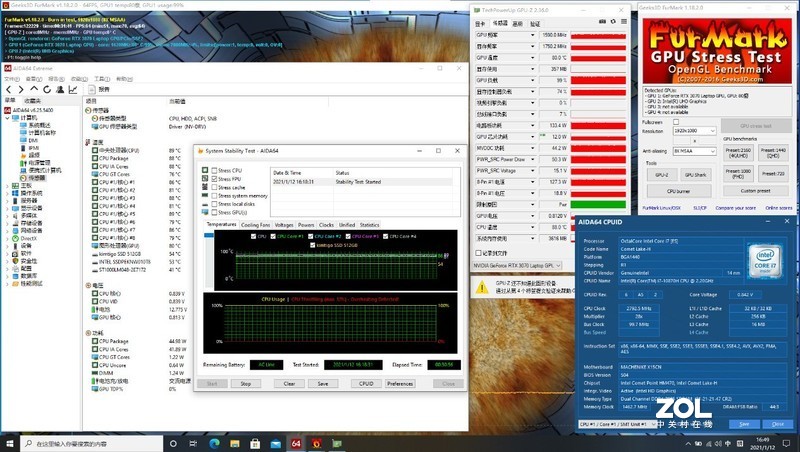Select DirectX node in AIDA64 tree
The image size is (800, 452).
coord(28,238)
